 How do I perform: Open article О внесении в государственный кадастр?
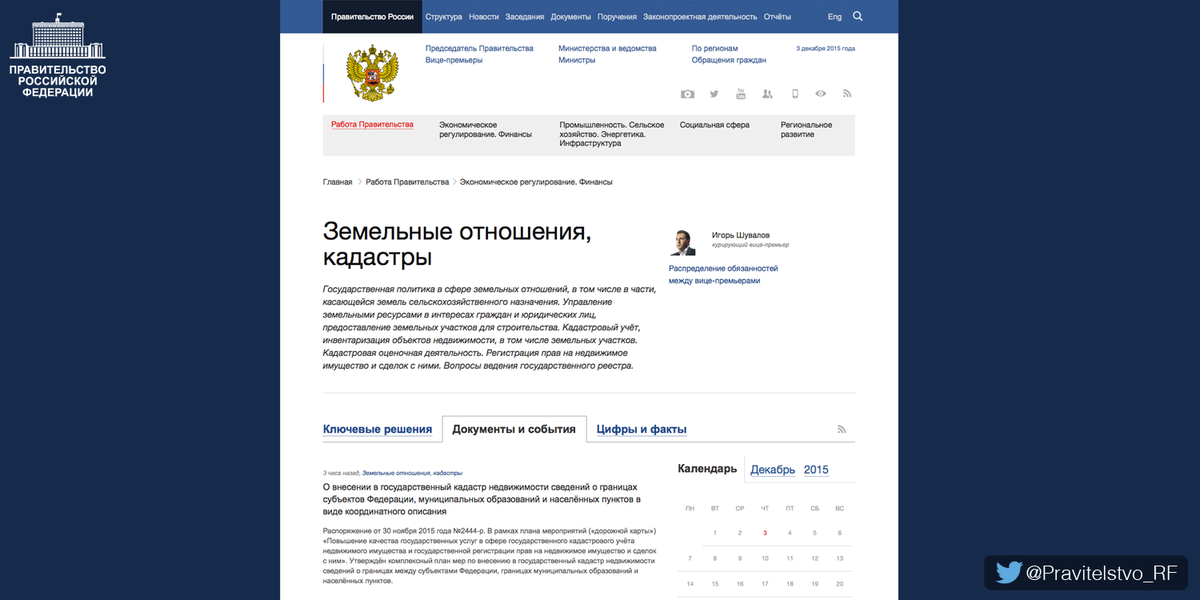pos(482,498)
